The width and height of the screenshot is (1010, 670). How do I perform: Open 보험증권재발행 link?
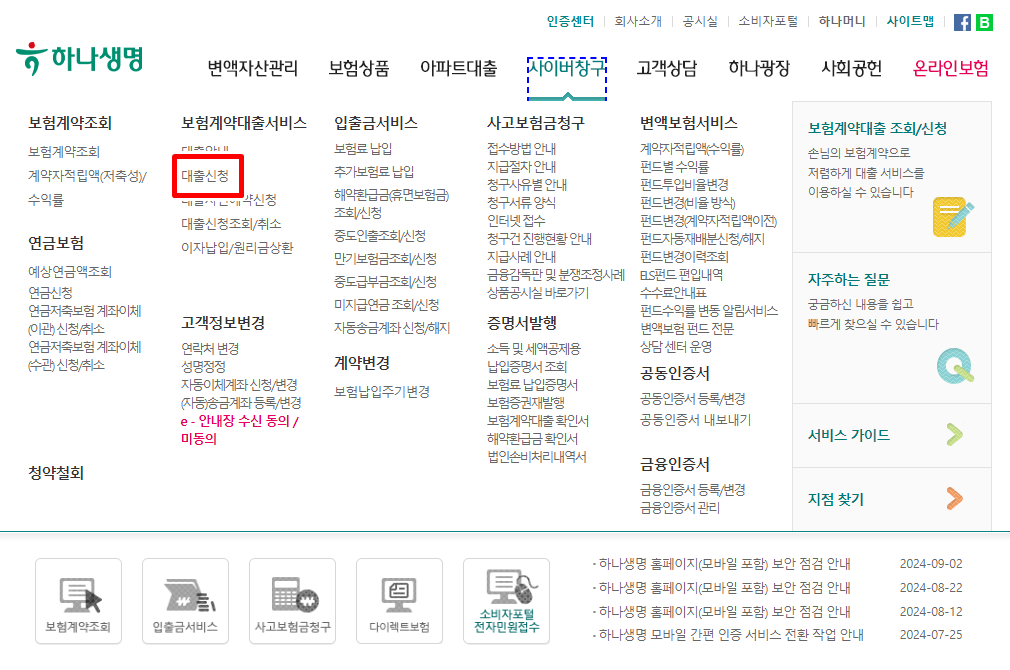pyautogui.click(x=526, y=403)
